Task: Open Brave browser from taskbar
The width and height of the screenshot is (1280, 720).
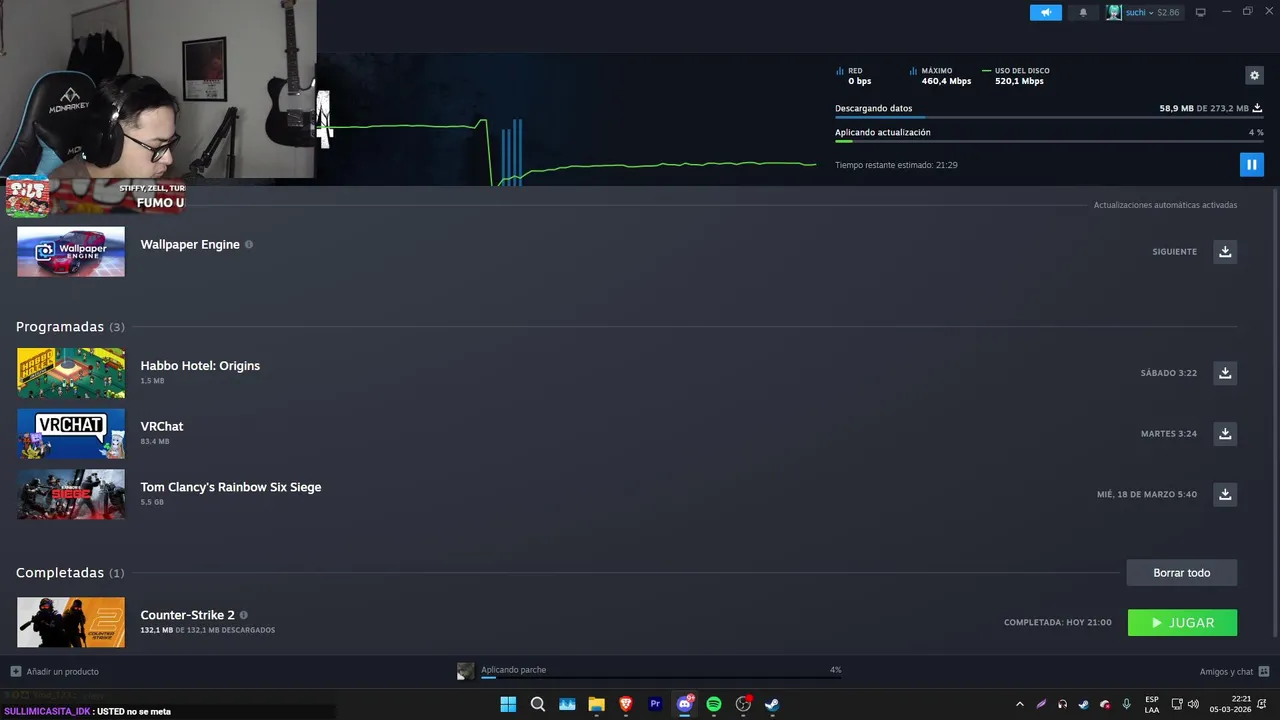Action: [x=626, y=704]
